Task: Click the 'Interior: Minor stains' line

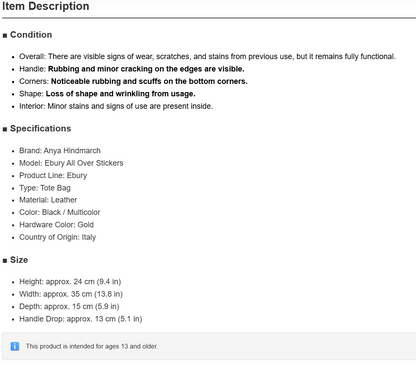Action: (x=116, y=106)
